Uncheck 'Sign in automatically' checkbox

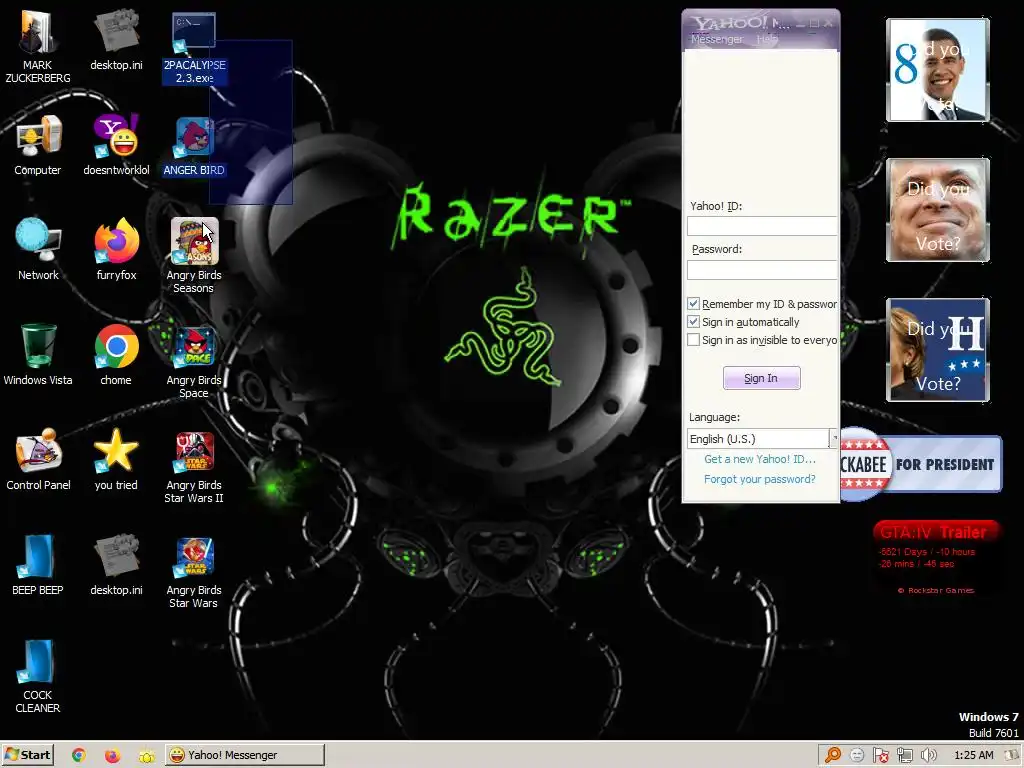click(x=694, y=322)
